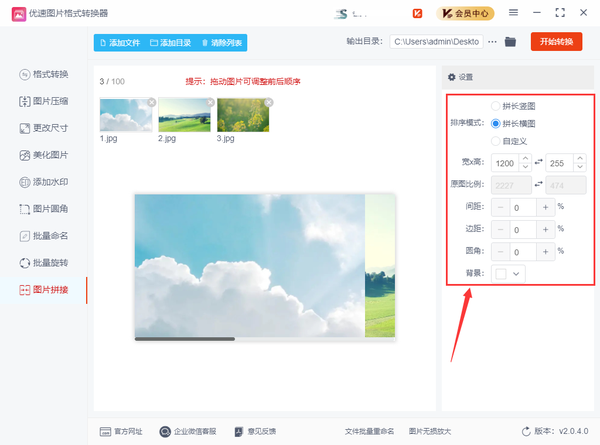Click the 会员中心 VIP badge
Viewport: 600px width, 445px height.
coord(464,13)
